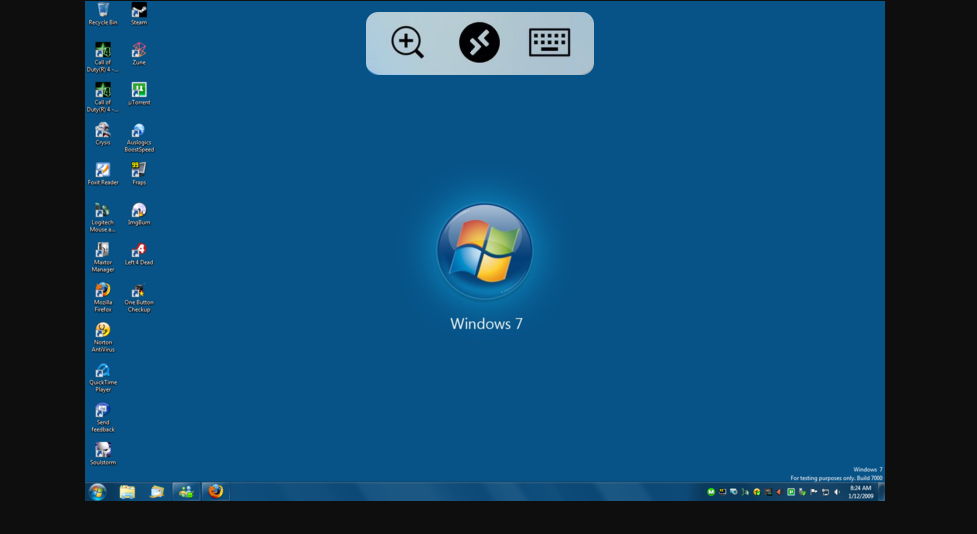Image resolution: width=977 pixels, height=534 pixels.
Task: Show the on-screen keyboard
Action: pos(549,43)
